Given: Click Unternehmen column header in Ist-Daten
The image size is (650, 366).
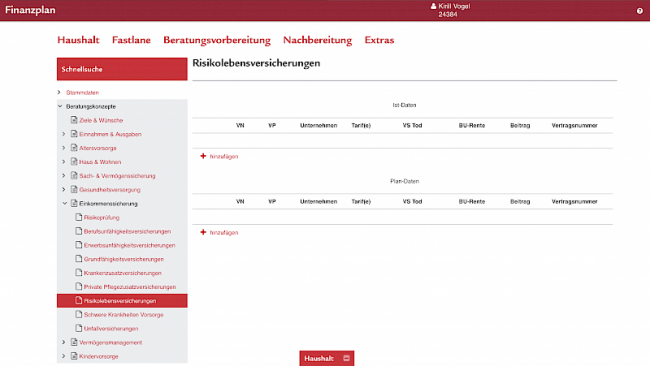Looking at the screenshot, I should tap(318, 125).
